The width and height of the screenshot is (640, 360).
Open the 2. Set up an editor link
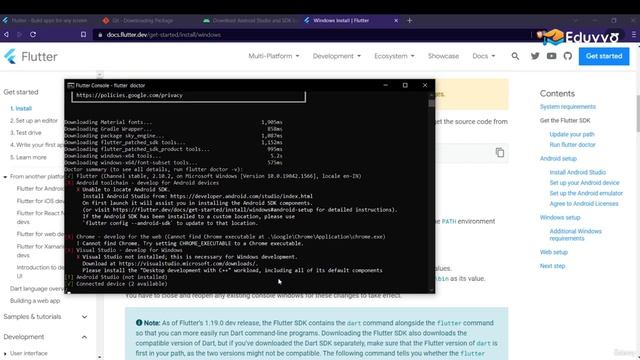pos(34,121)
